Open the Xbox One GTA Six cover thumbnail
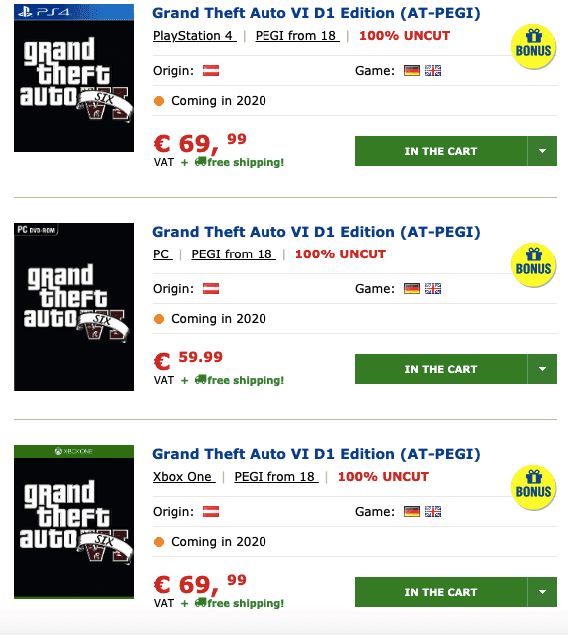This screenshot has height=643, width=576. tap(74, 522)
